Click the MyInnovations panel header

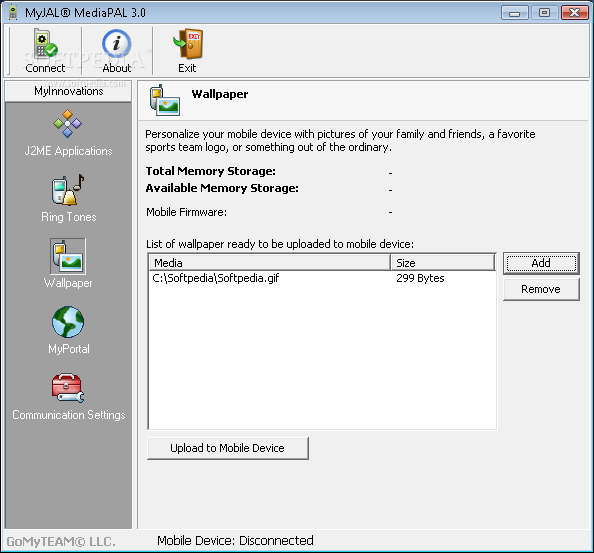[x=68, y=91]
